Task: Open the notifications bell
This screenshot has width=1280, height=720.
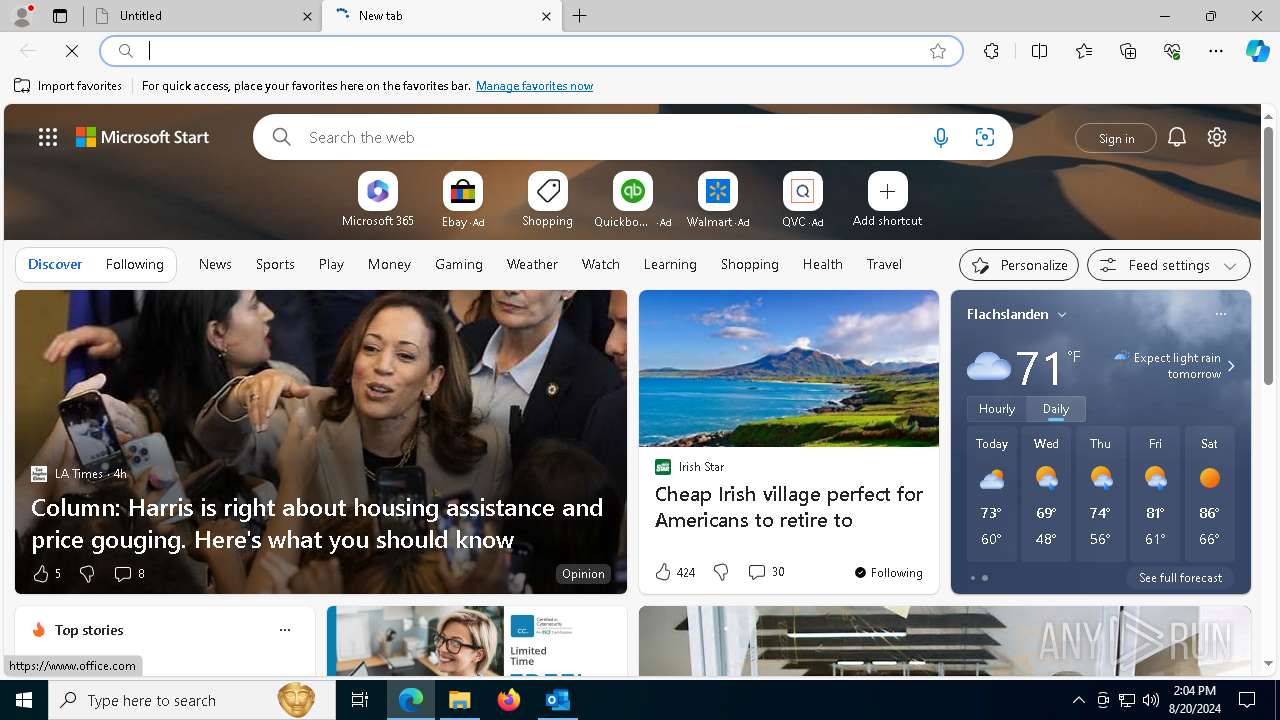Action: 1177,138
